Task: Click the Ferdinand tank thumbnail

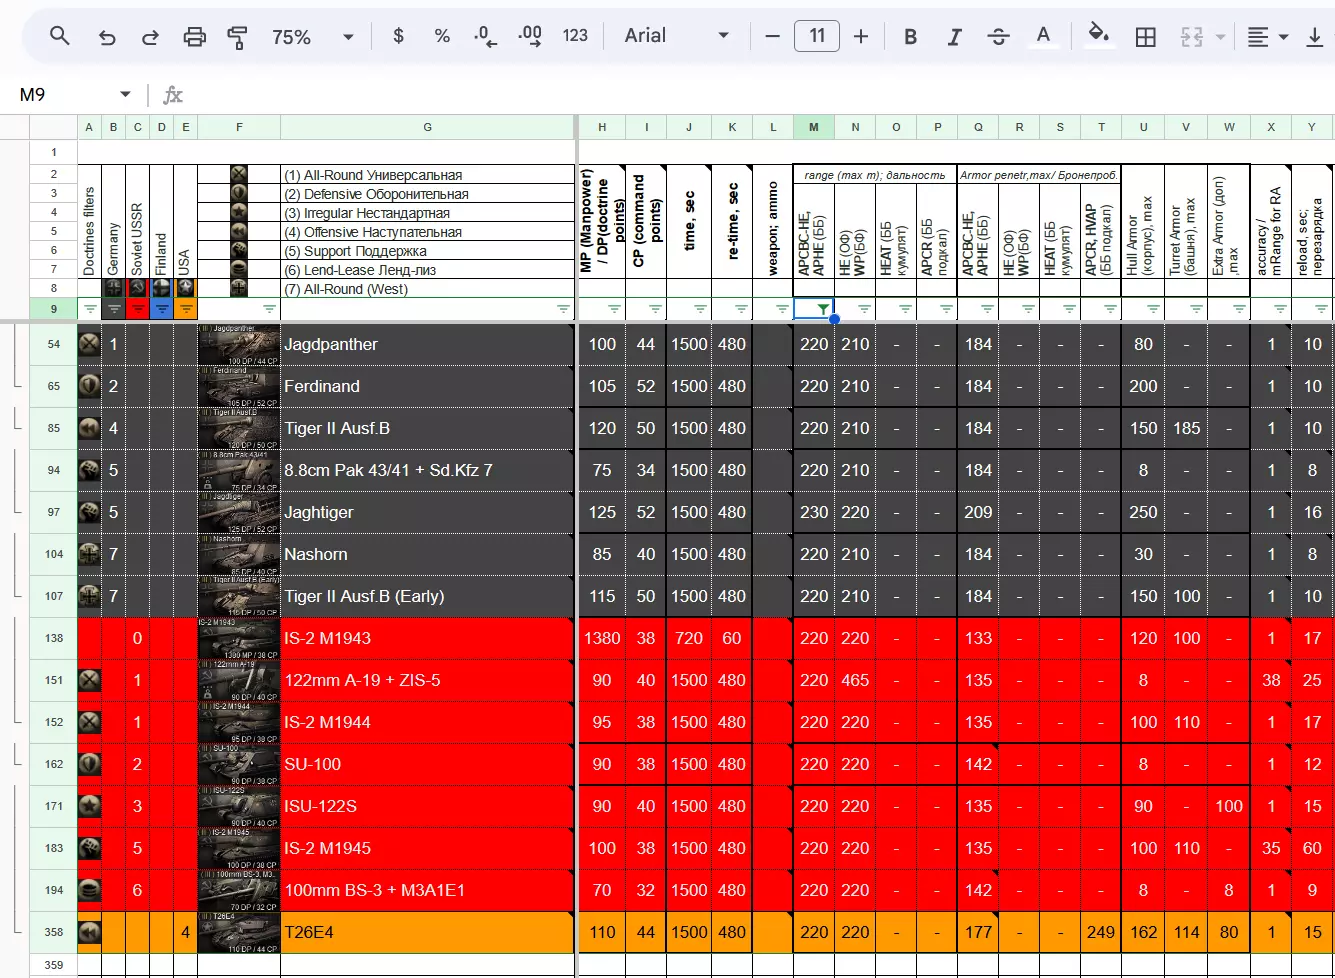Action: coord(239,386)
